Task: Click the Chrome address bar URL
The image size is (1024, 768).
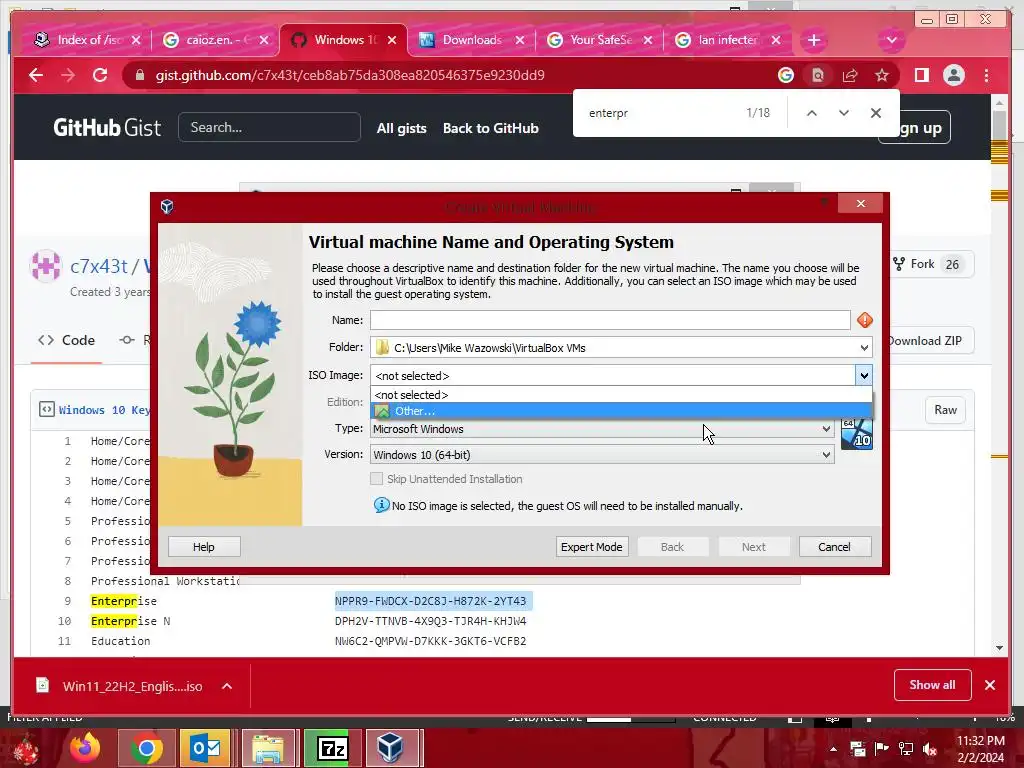Action: [x=350, y=76]
